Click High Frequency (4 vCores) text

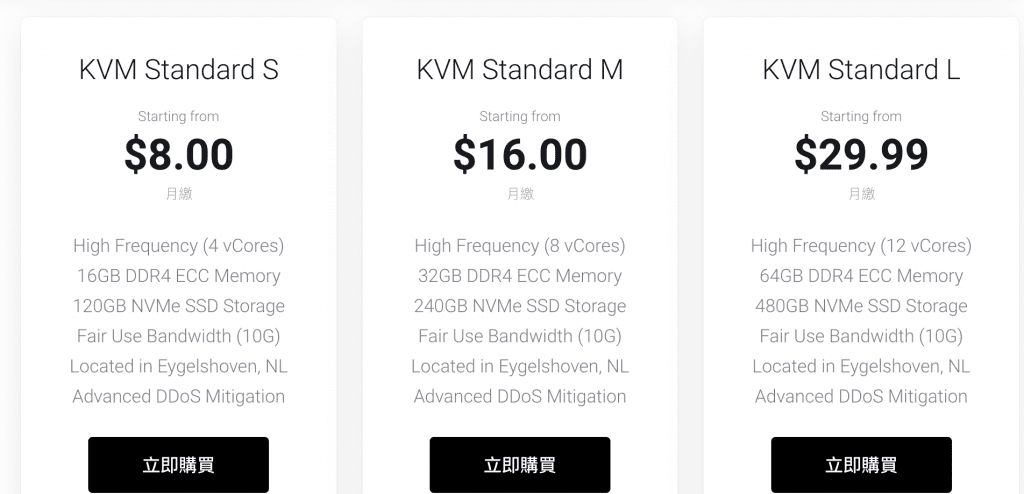179,246
